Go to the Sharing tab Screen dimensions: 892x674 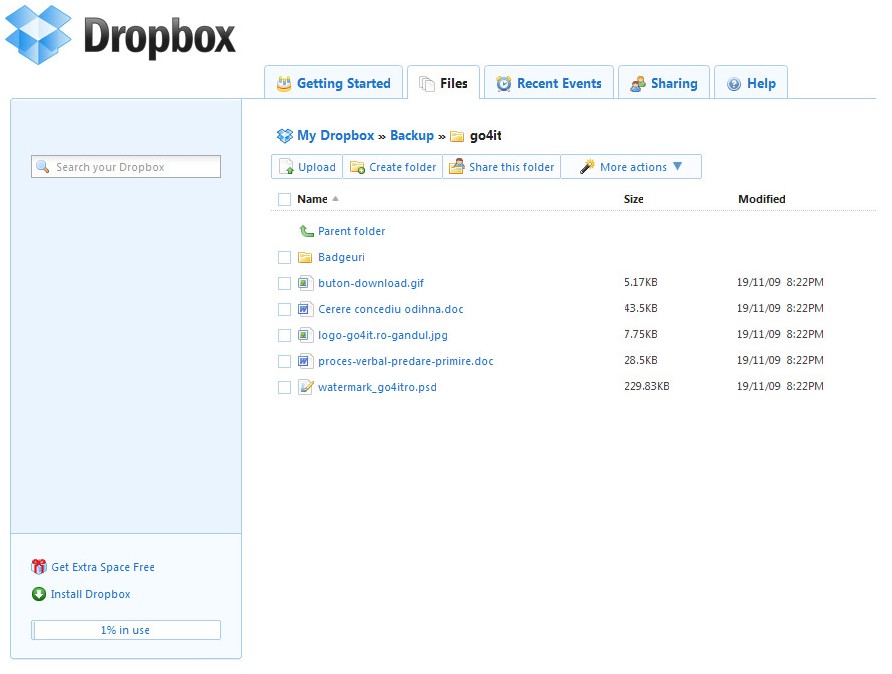[x=664, y=82]
